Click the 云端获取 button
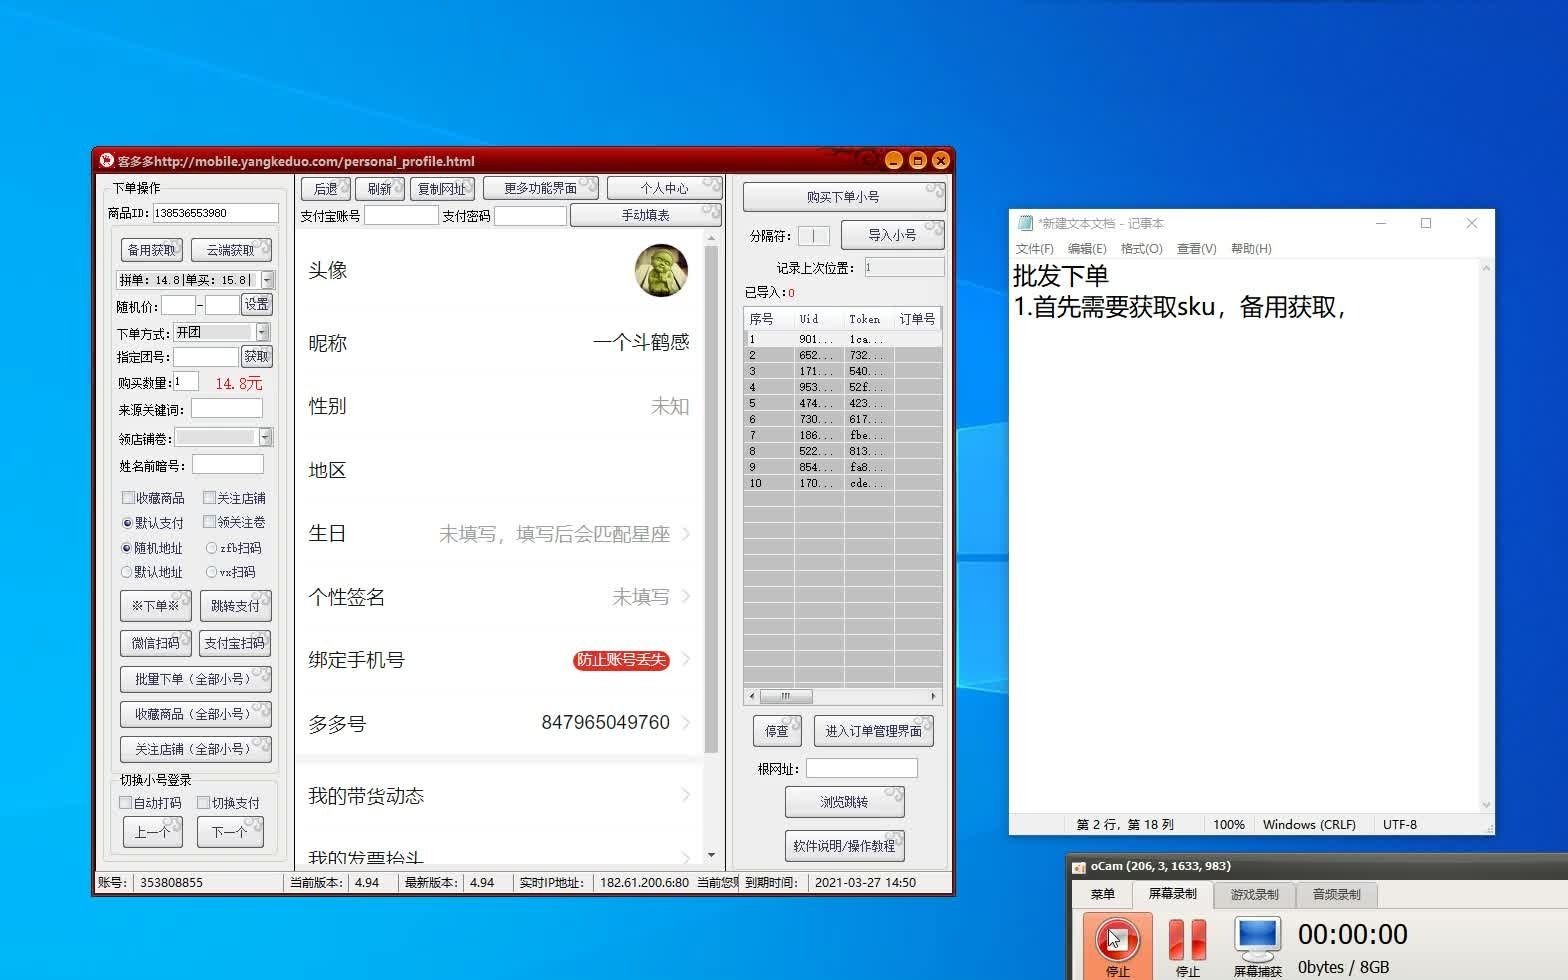Image resolution: width=1568 pixels, height=980 pixels. click(x=231, y=250)
